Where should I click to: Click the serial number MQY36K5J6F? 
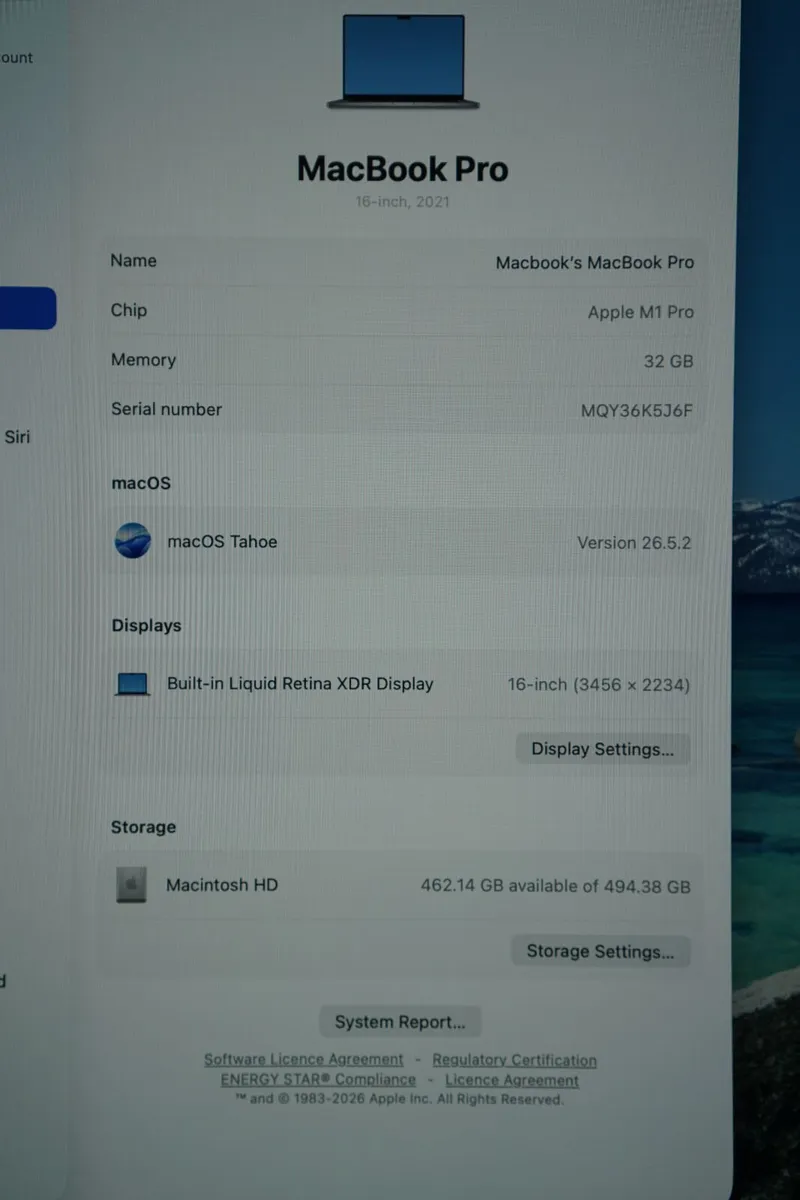click(x=637, y=410)
